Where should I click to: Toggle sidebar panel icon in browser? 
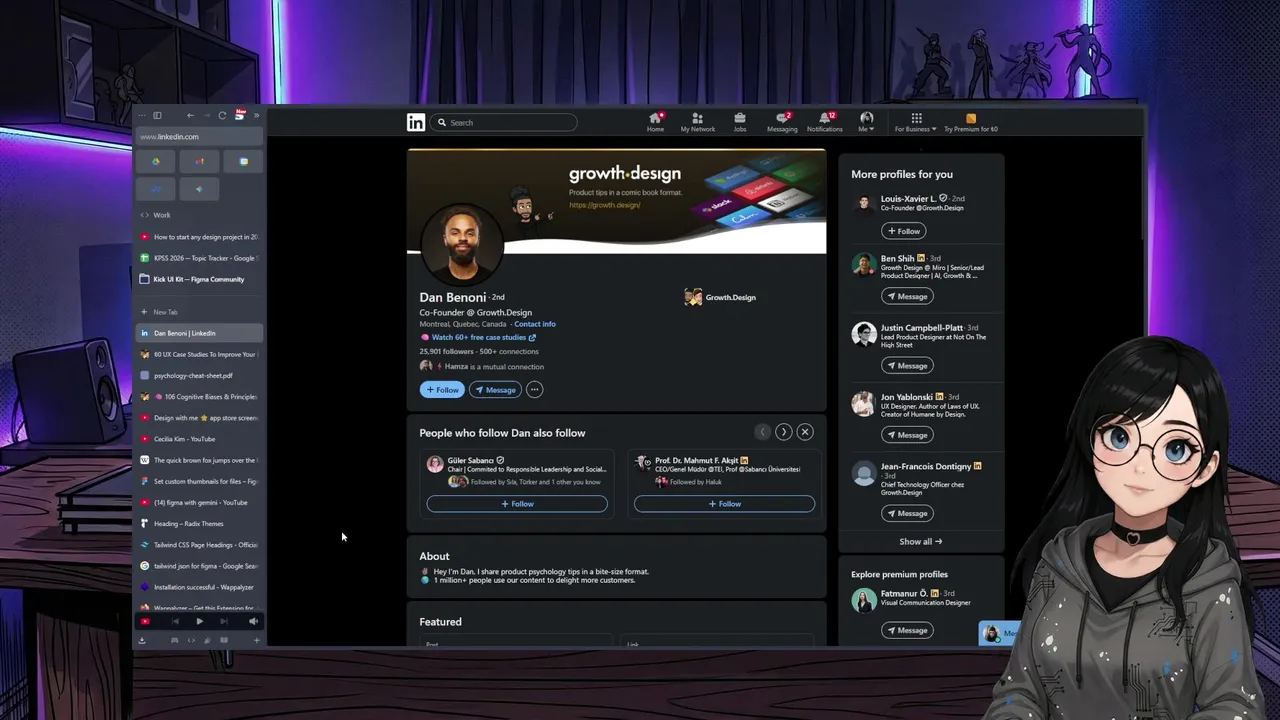coord(157,115)
